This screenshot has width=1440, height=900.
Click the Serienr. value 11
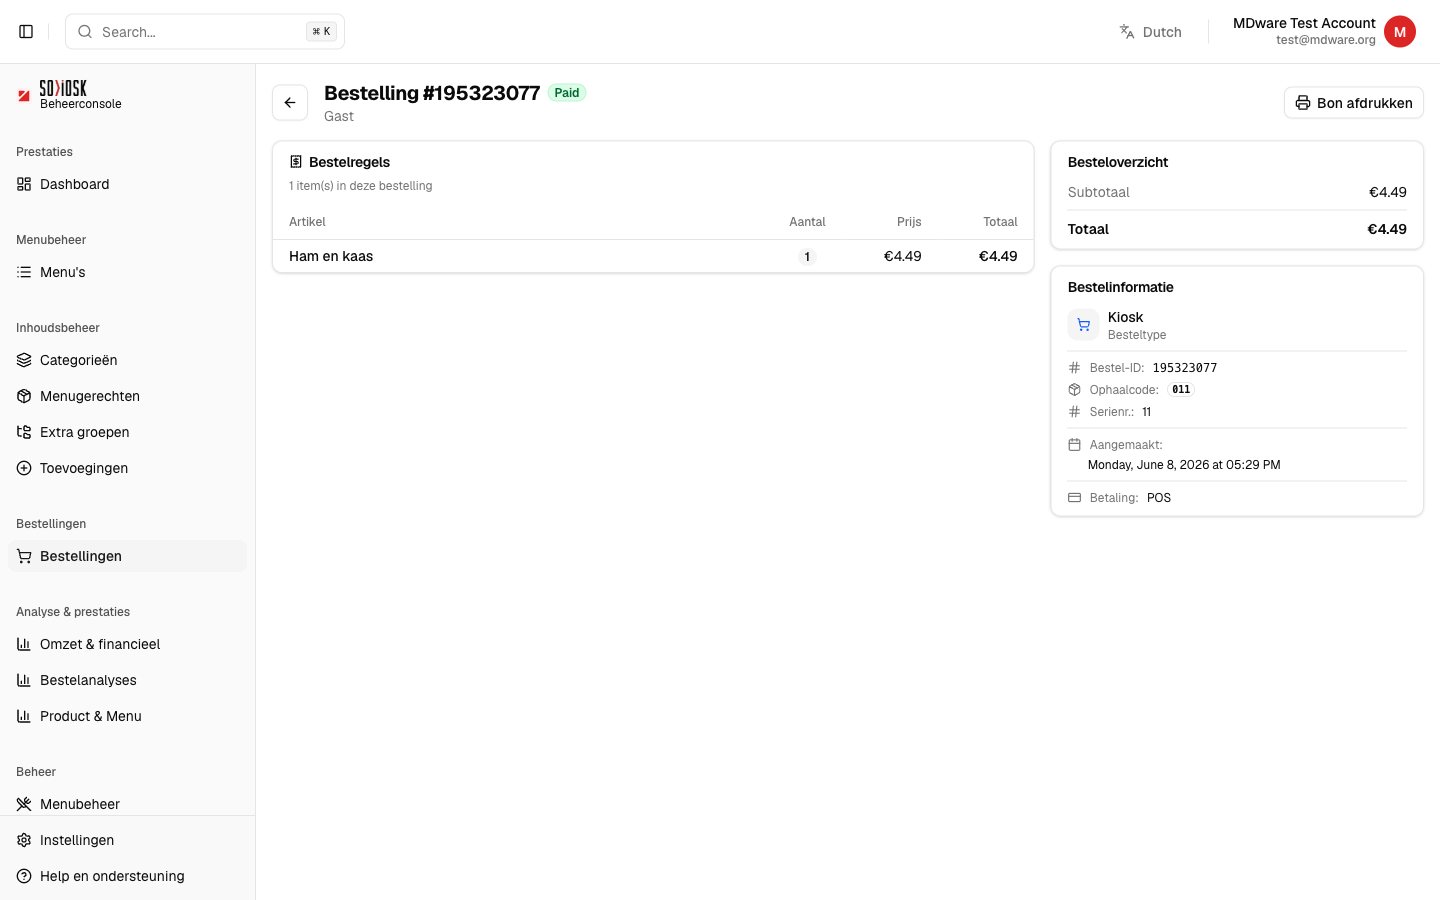tap(1147, 412)
